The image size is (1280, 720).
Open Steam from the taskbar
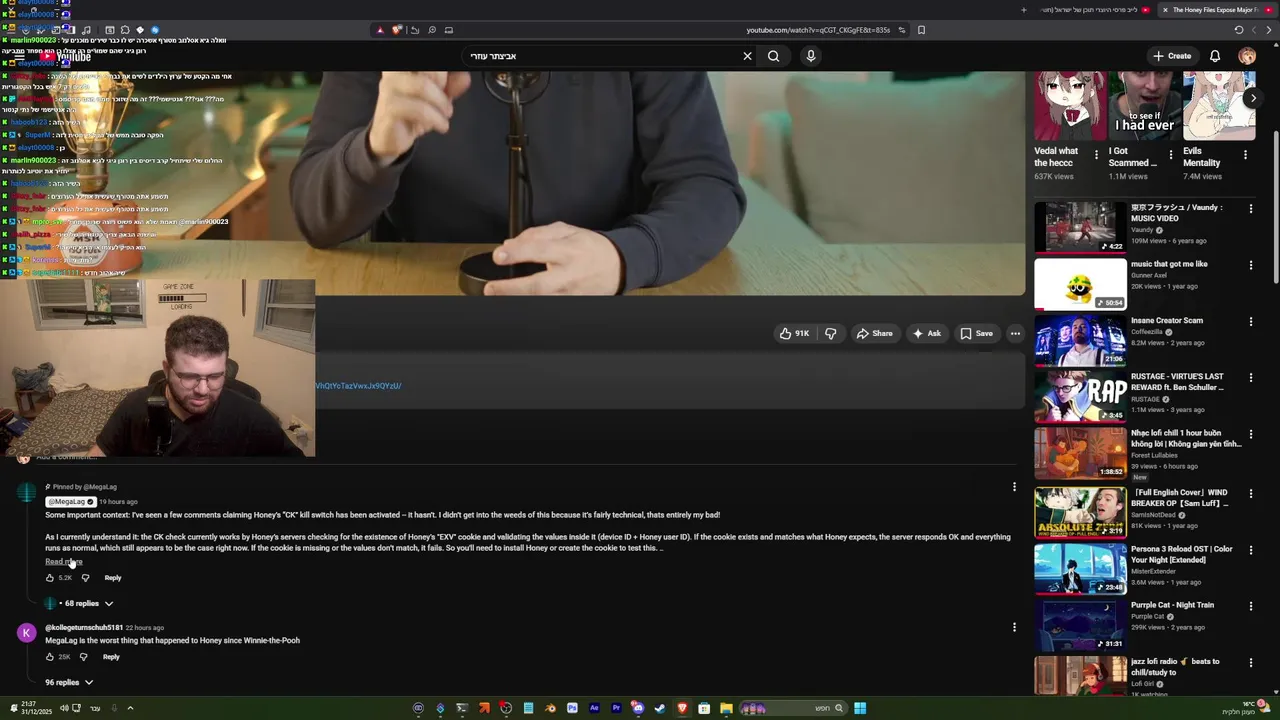click(660, 708)
